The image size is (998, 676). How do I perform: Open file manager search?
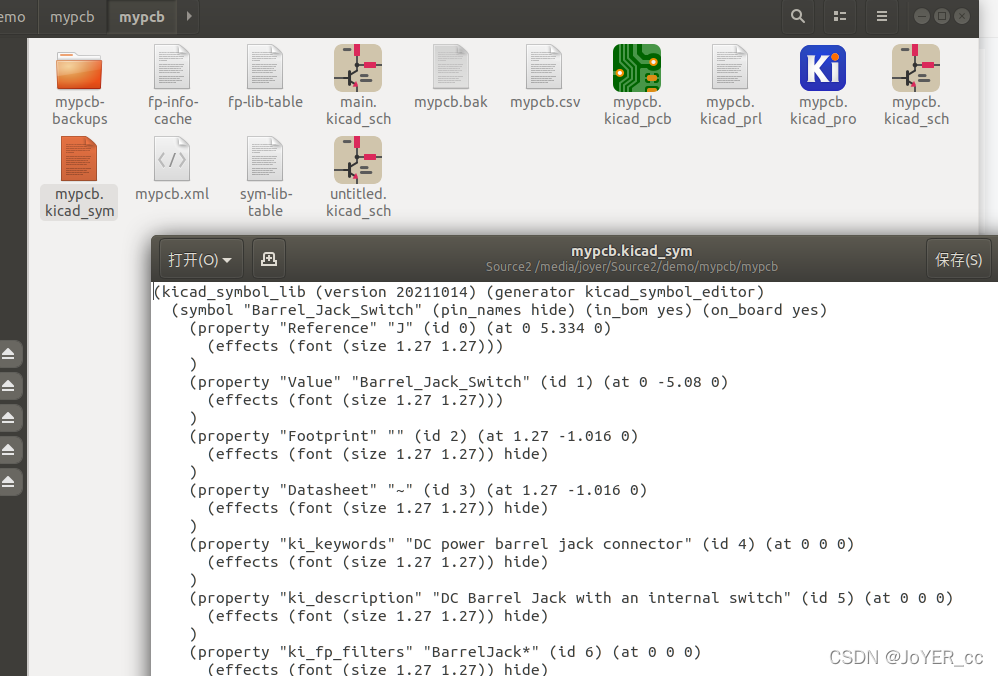(x=798, y=17)
